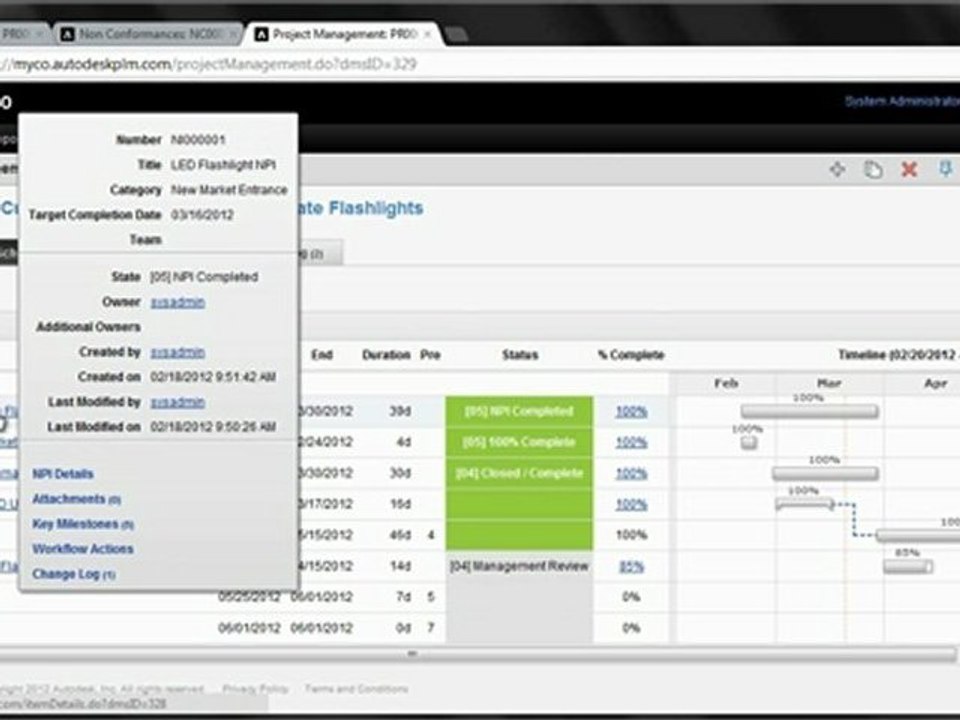Viewport: 960px width, 720px height.
Task: Open the new-tab button
Action: click(456, 36)
